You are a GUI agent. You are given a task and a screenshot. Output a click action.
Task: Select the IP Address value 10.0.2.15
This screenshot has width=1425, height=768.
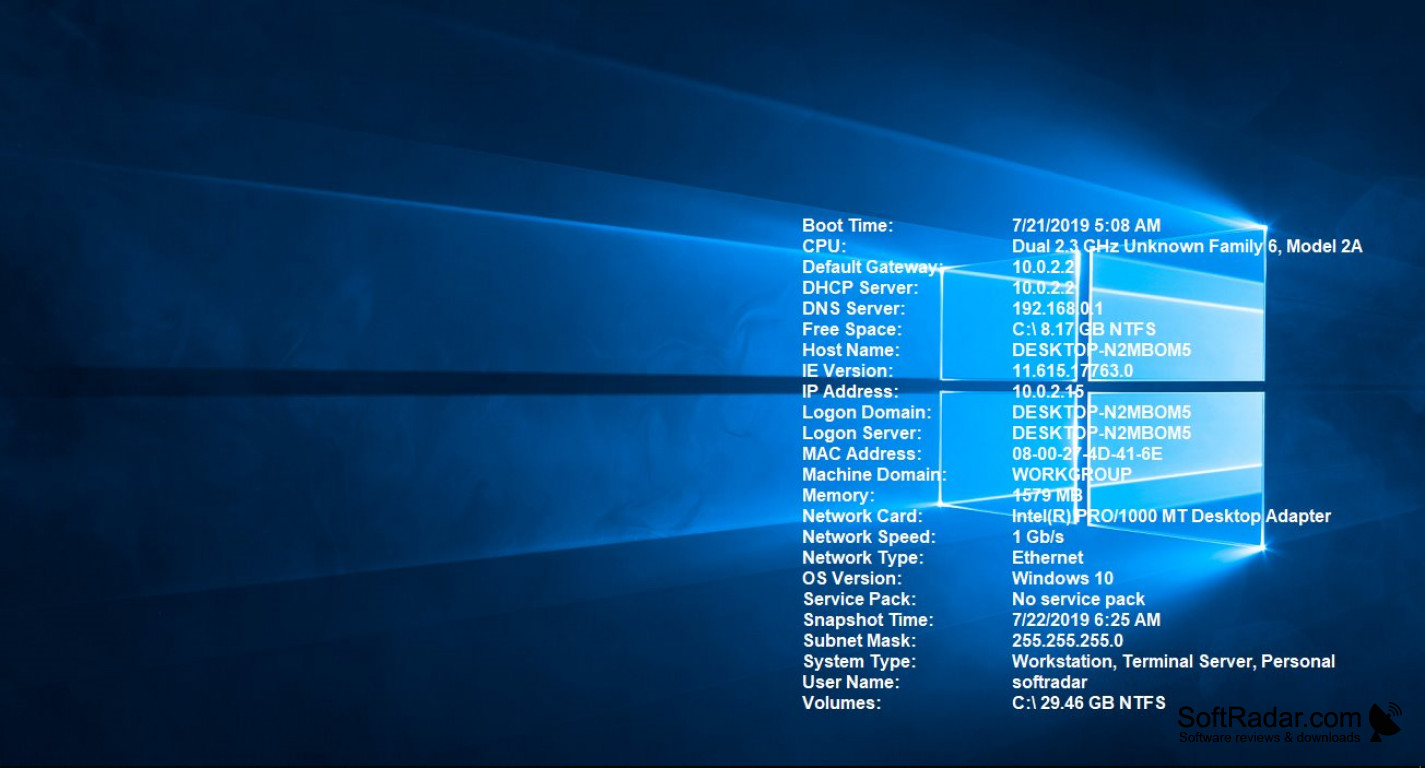point(1047,392)
